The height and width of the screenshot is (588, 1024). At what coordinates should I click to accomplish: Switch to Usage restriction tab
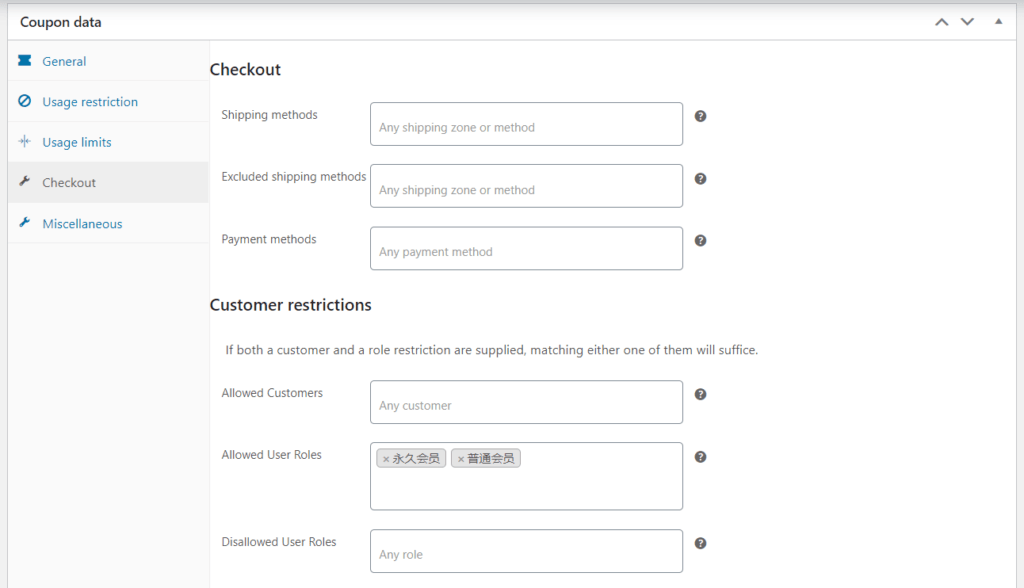click(x=90, y=102)
